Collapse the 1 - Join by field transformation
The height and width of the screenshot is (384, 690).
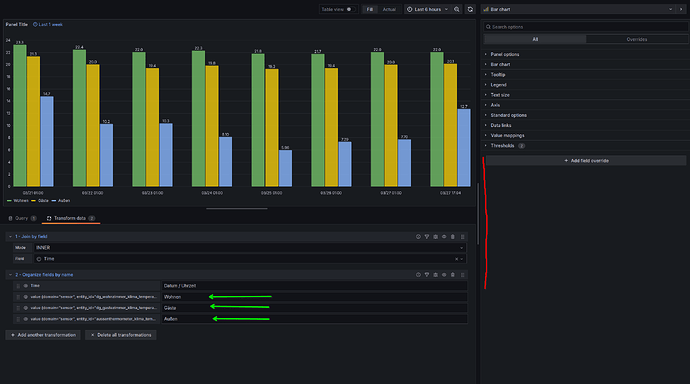pos(11,237)
